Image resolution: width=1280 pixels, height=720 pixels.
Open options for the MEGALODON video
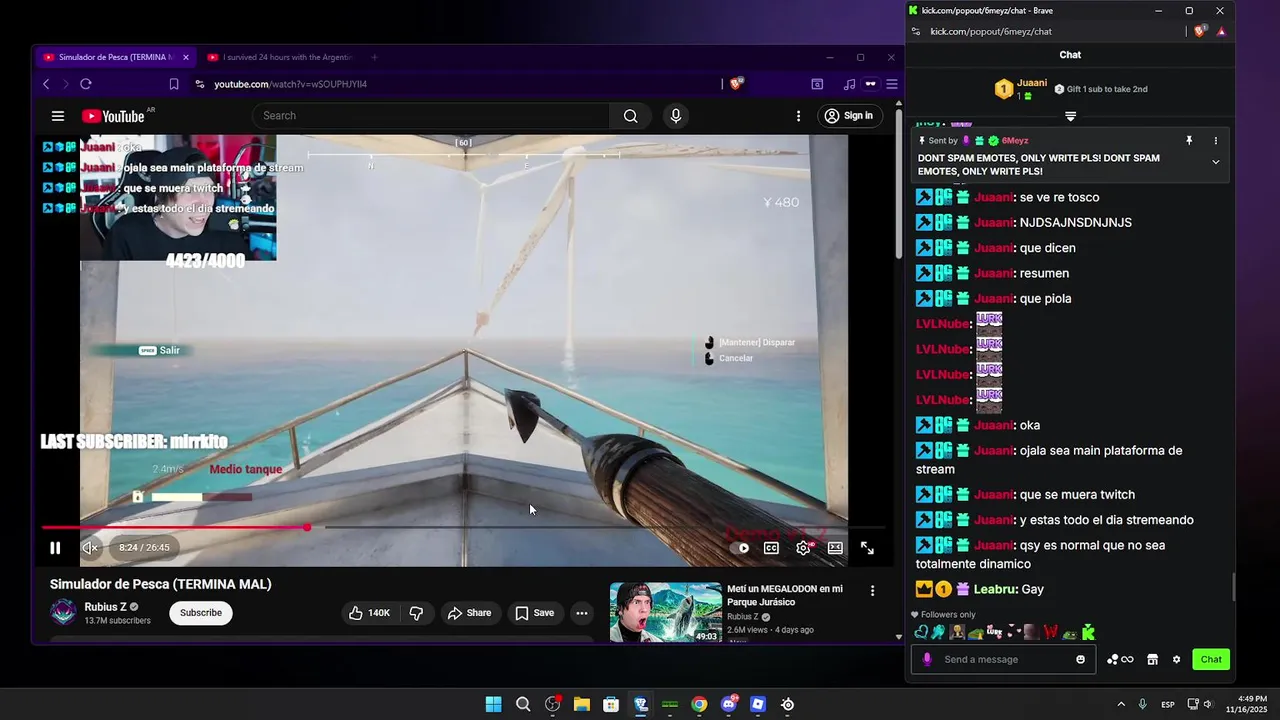(x=872, y=591)
